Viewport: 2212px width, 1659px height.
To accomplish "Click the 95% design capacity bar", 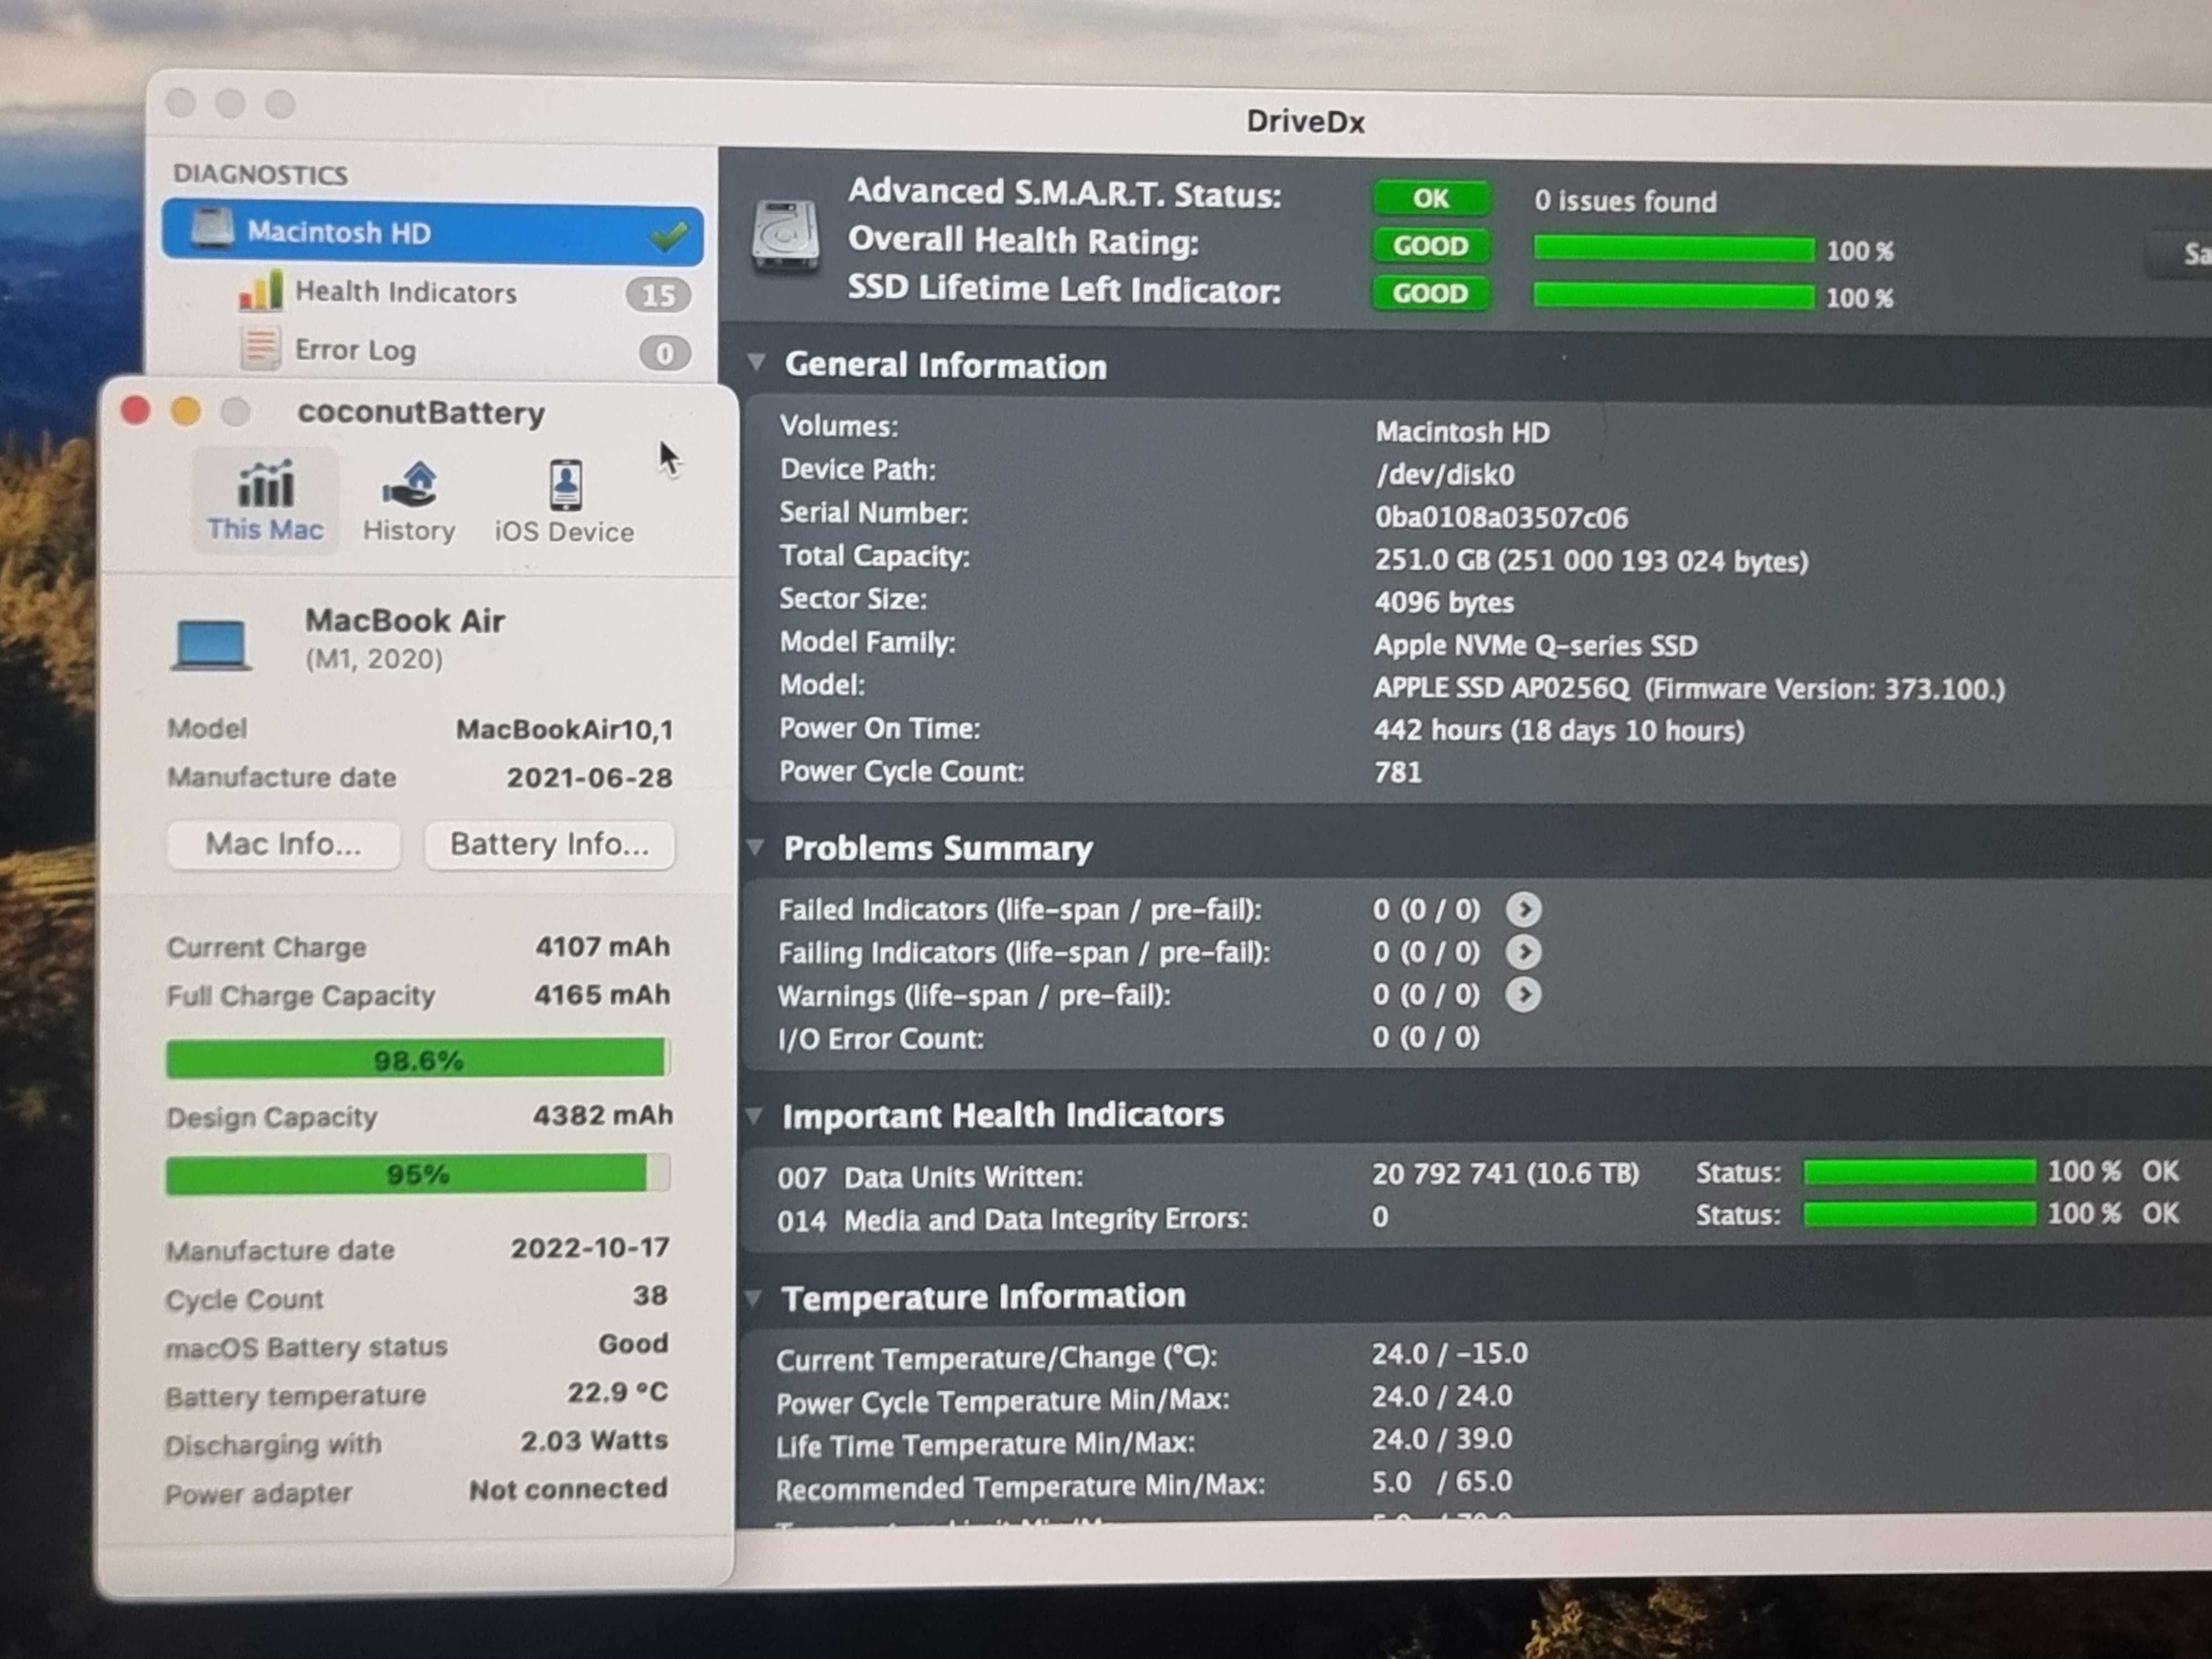I will (x=418, y=1174).
